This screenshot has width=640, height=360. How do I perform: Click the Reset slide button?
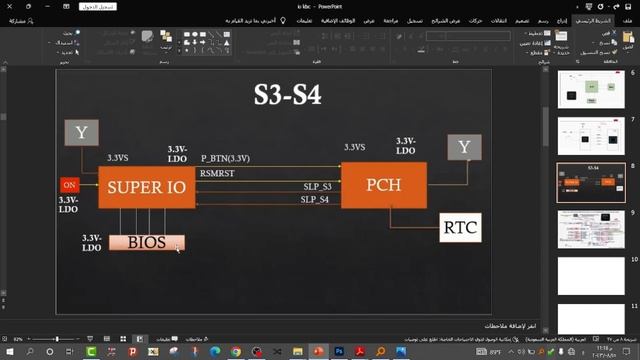tap(535, 43)
